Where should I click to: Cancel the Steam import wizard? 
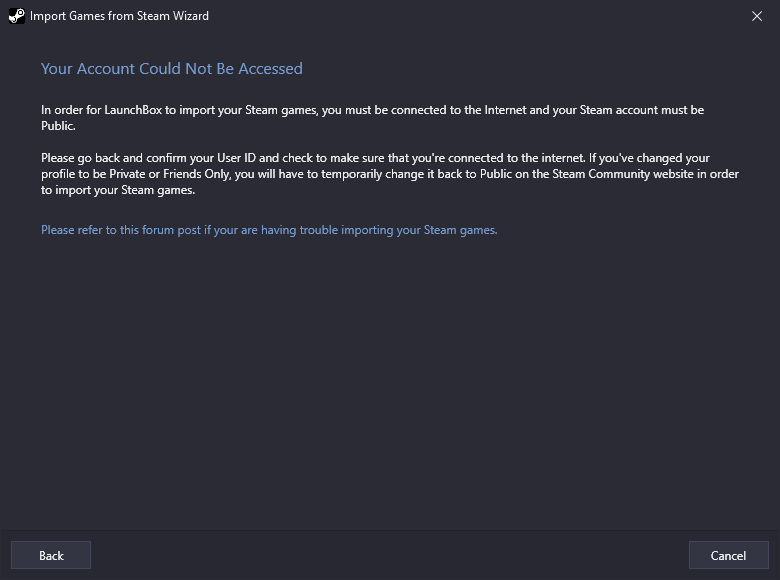coord(728,555)
